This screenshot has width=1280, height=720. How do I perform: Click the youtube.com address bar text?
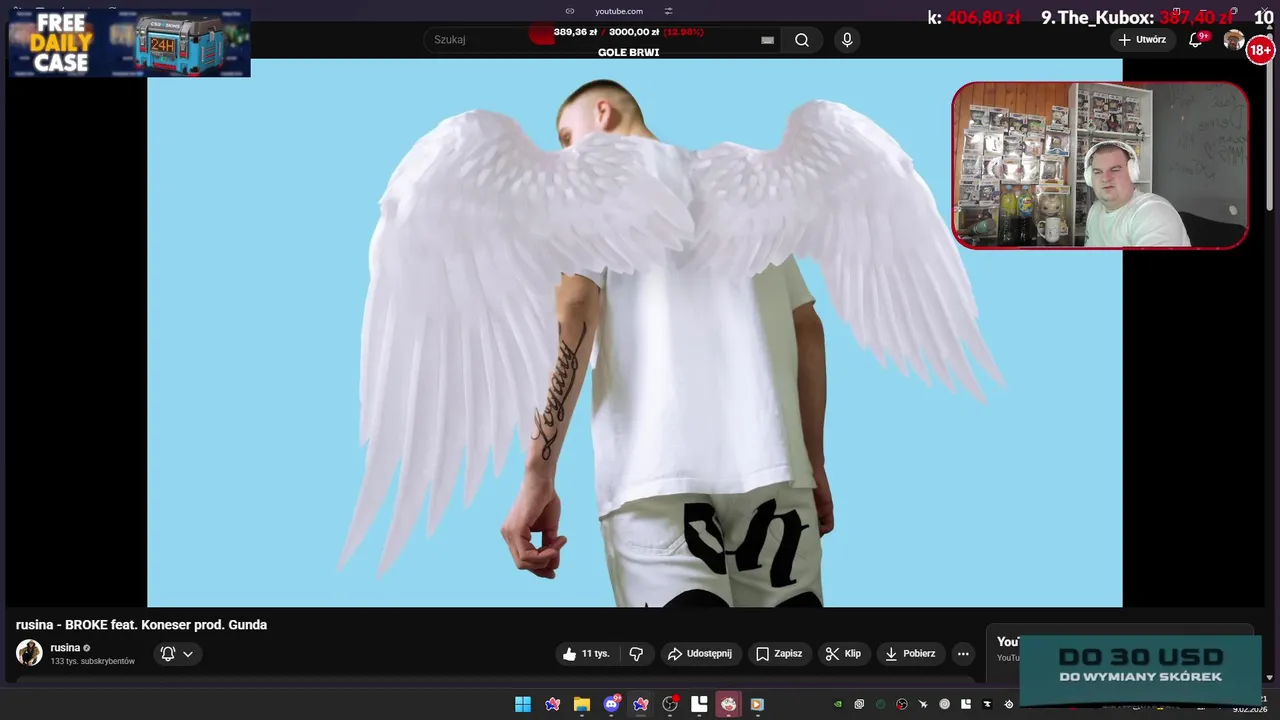[619, 11]
